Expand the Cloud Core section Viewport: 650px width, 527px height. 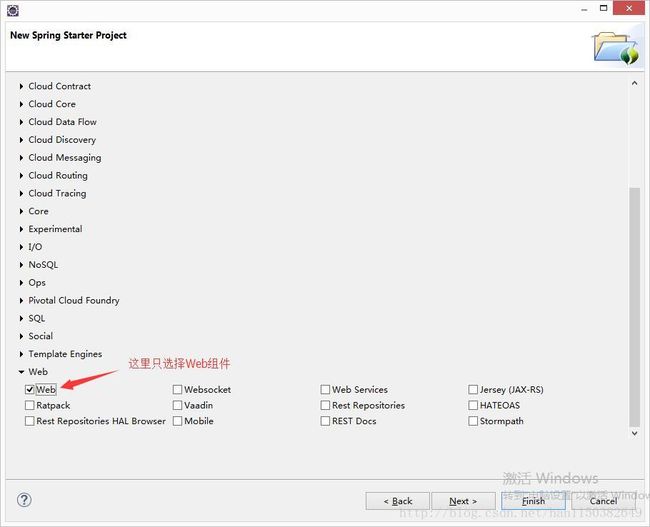(x=21, y=104)
